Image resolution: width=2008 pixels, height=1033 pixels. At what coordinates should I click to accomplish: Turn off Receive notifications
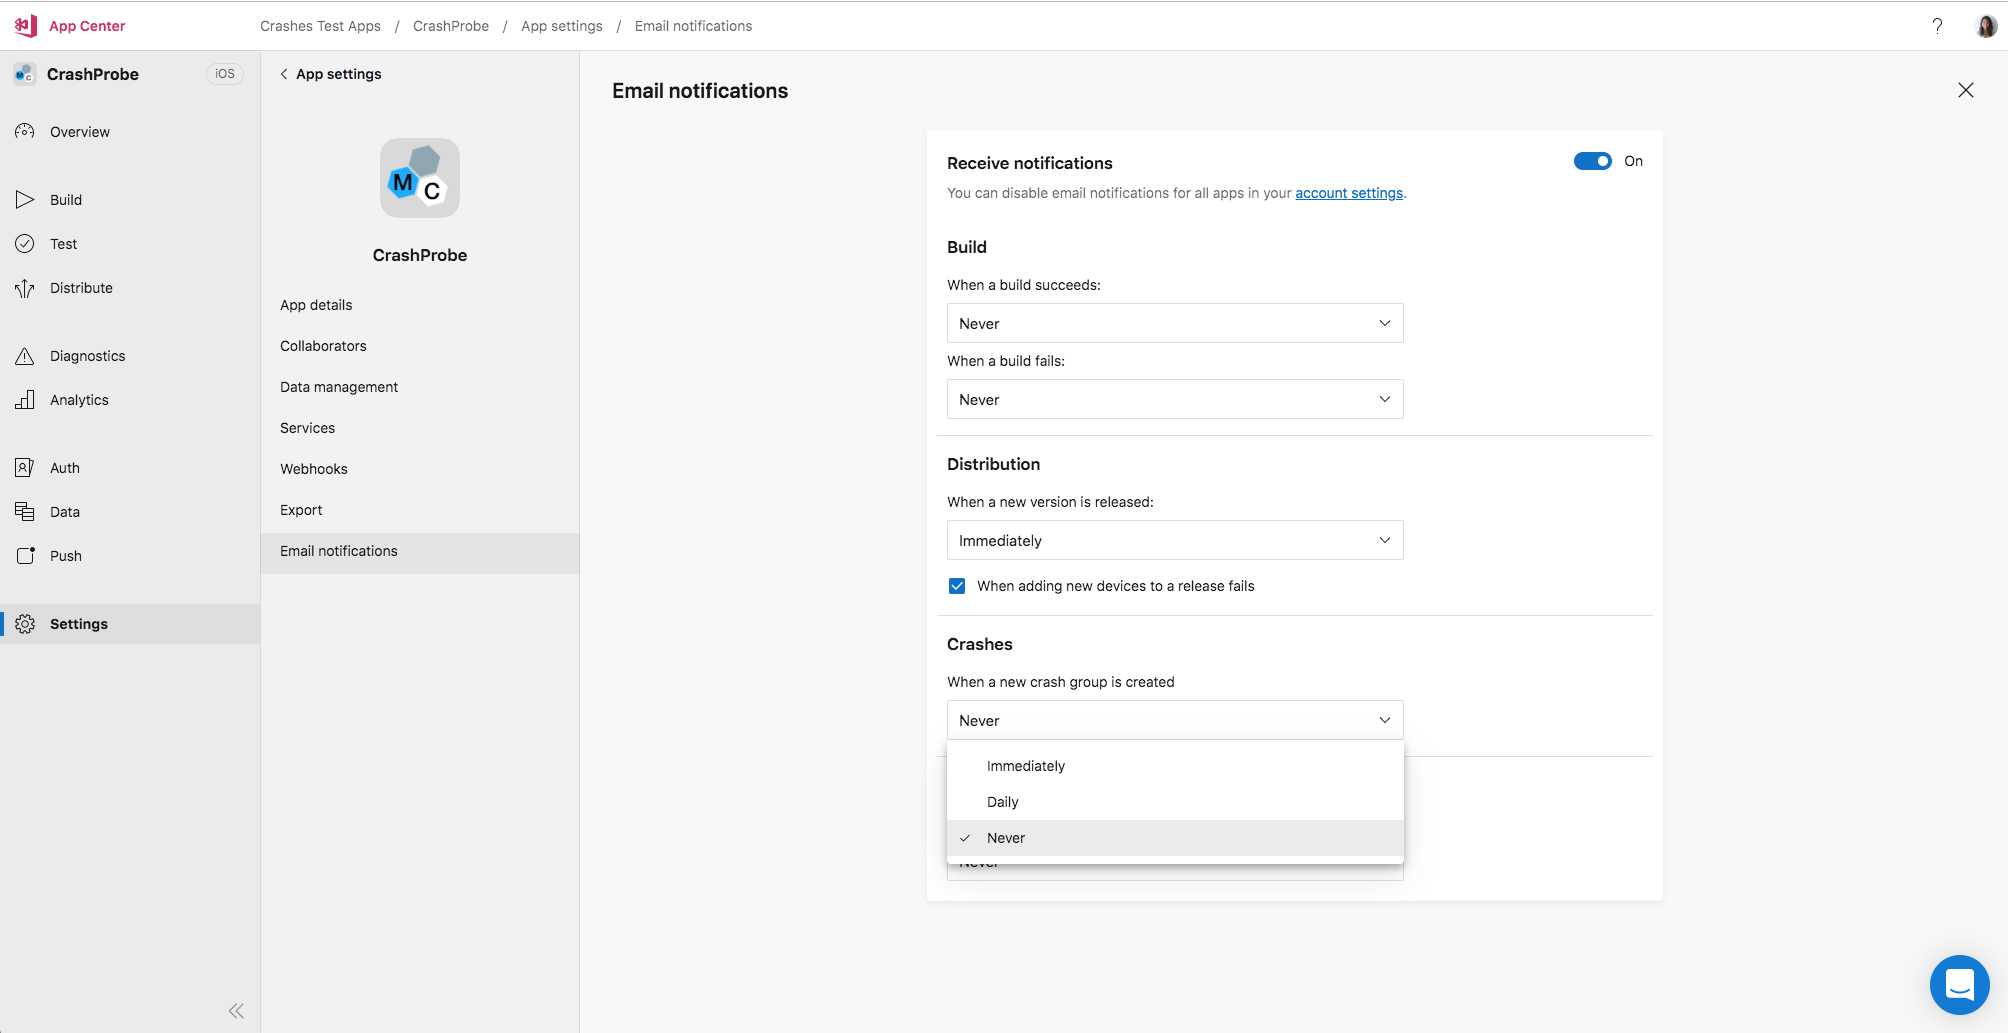(x=1591, y=160)
